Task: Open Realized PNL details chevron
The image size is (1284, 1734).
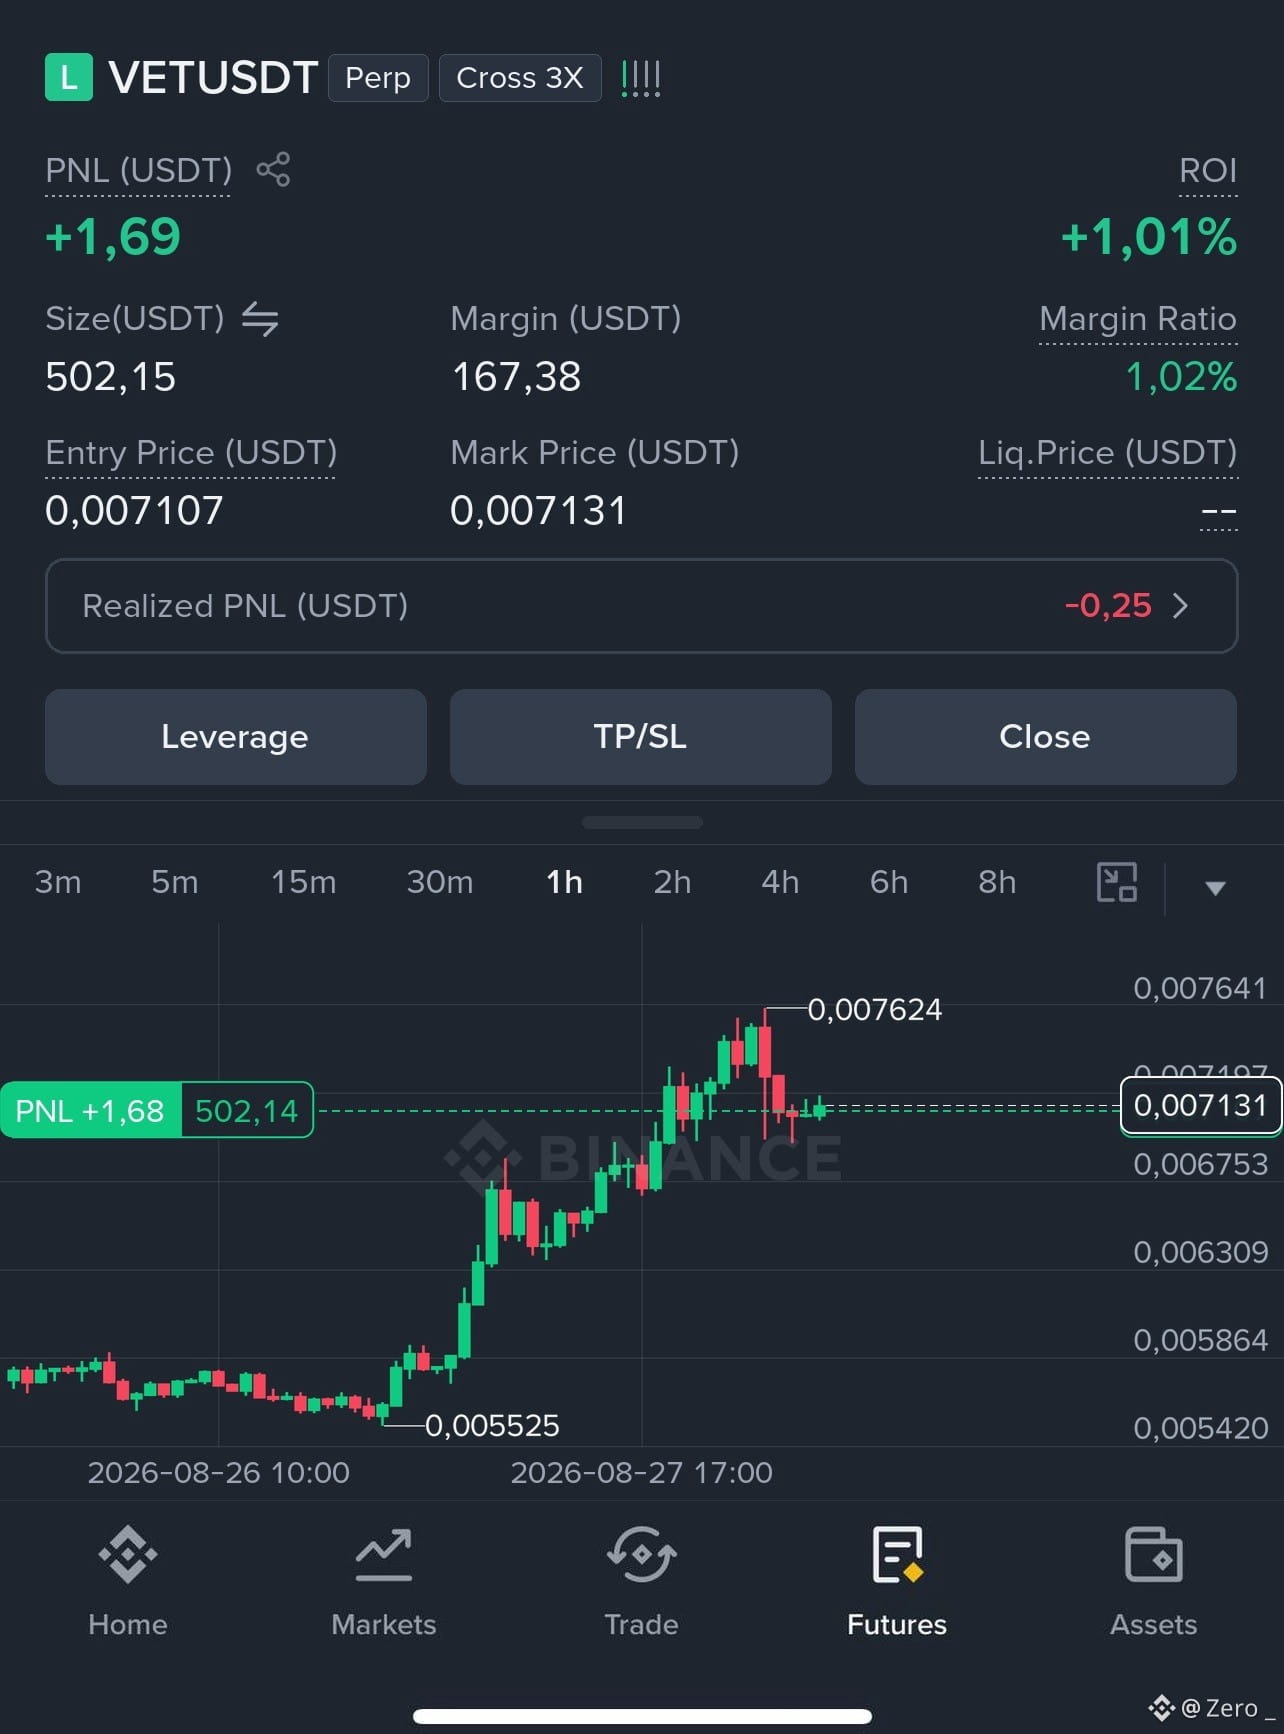Action: tap(1181, 605)
